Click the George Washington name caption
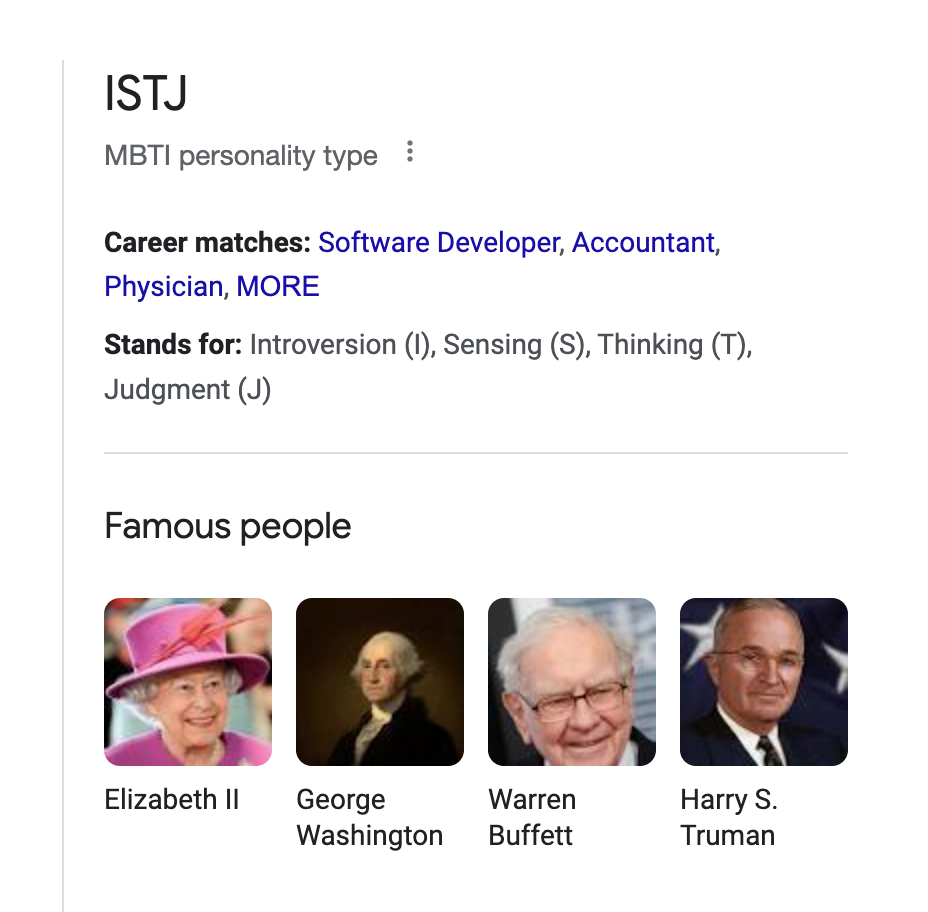 tap(369, 818)
